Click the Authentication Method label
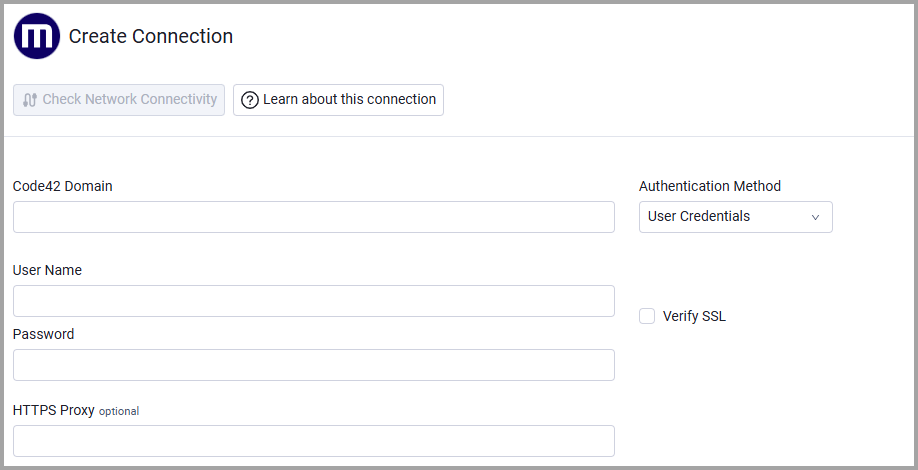The image size is (918, 470). [x=710, y=186]
